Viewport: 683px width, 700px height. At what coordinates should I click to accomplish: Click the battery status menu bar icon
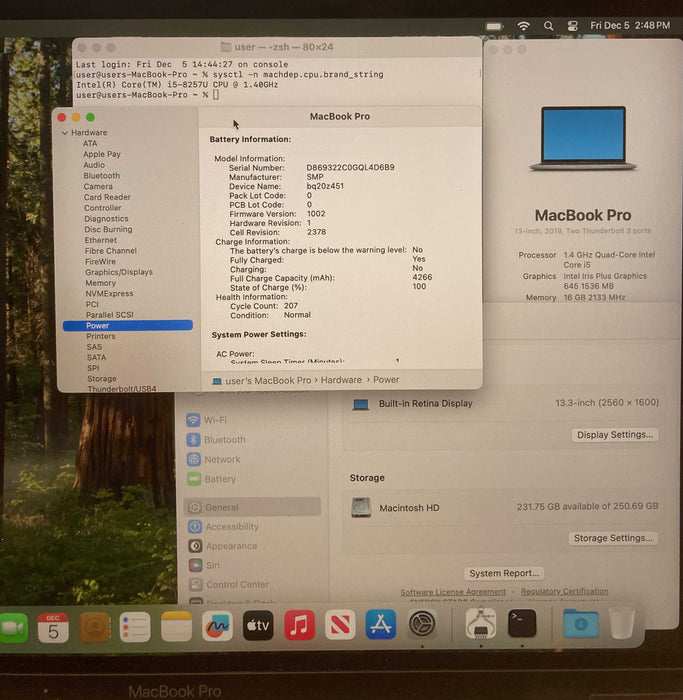click(494, 26)
